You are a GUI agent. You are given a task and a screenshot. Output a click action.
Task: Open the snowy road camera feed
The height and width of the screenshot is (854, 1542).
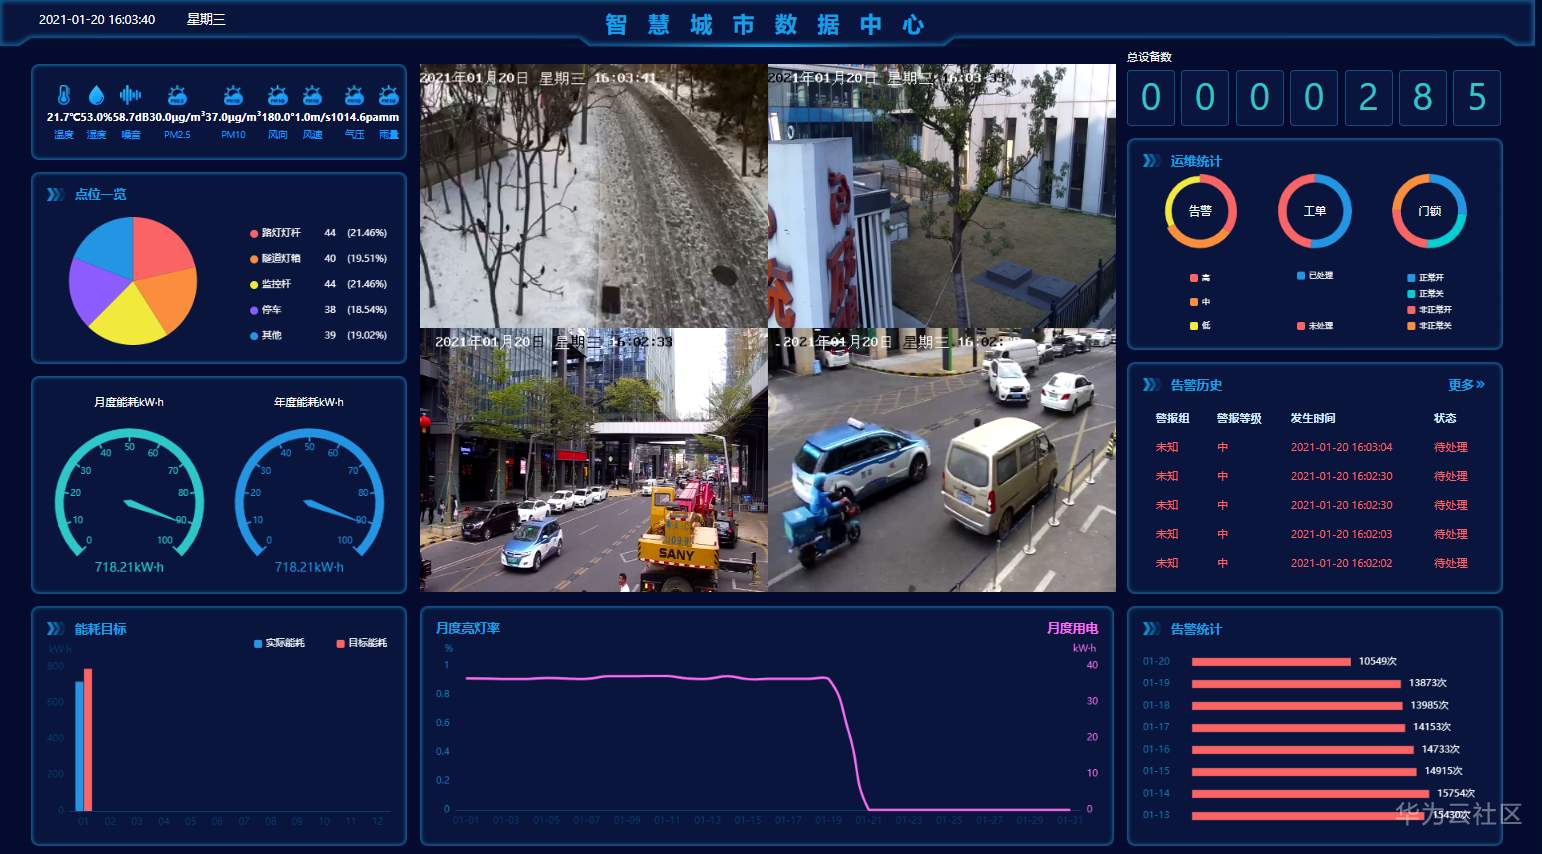pyautogui.click(x=594, y=196)
